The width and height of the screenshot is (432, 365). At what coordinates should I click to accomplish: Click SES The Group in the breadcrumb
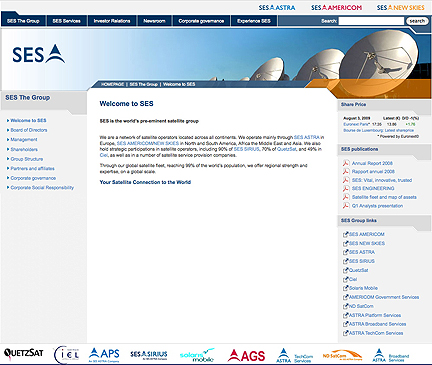tap(144, 84)
